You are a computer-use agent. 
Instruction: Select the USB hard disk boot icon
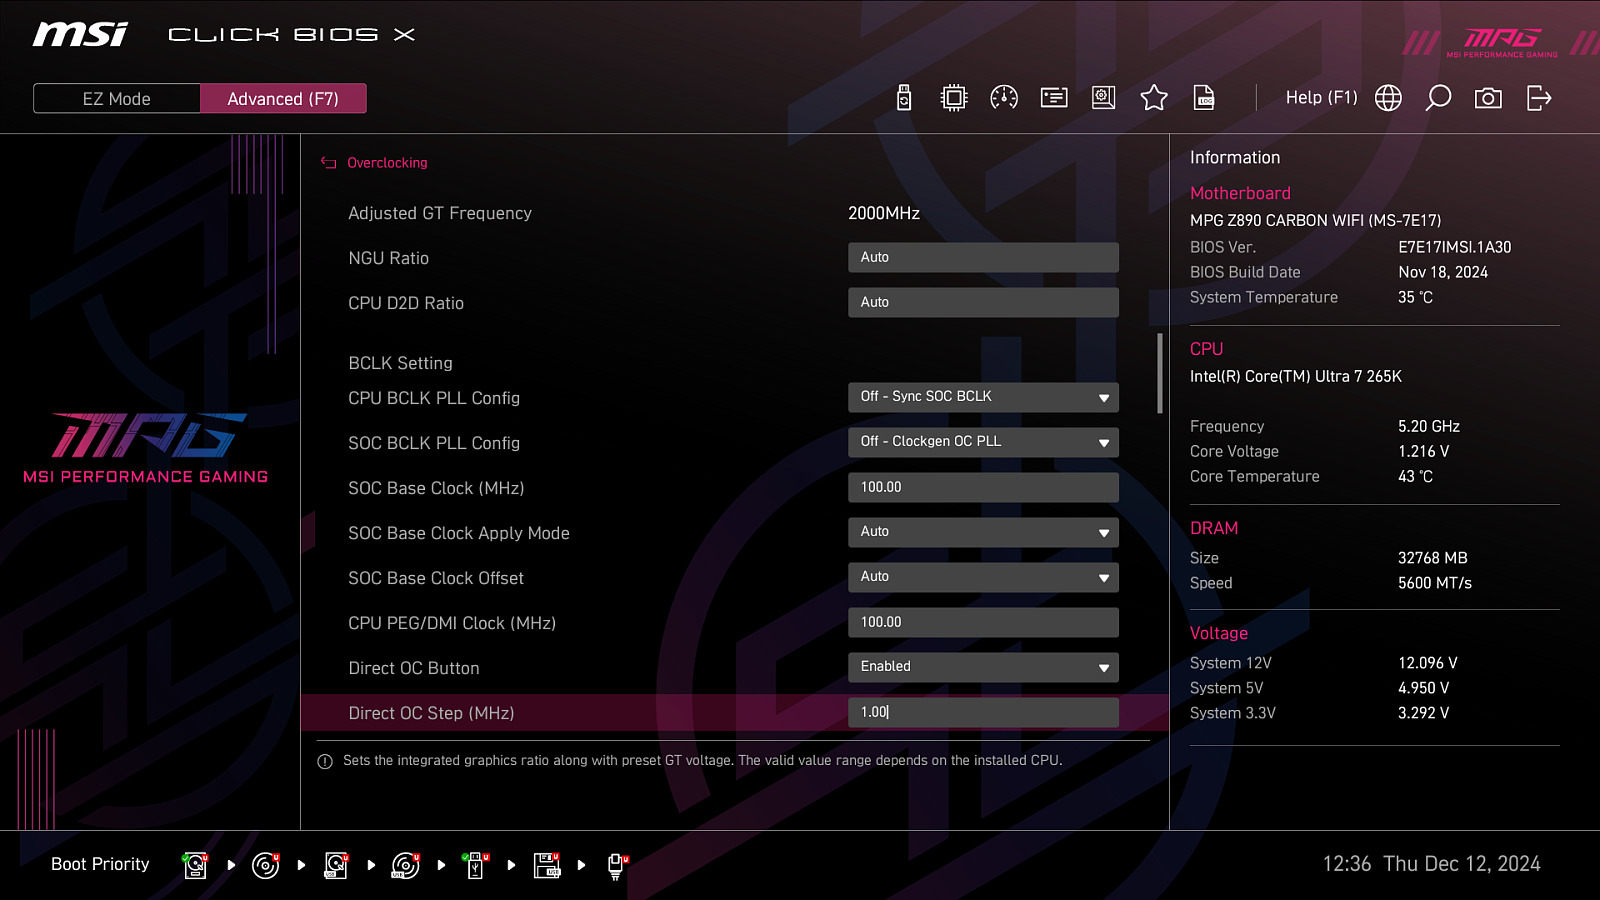336,865
